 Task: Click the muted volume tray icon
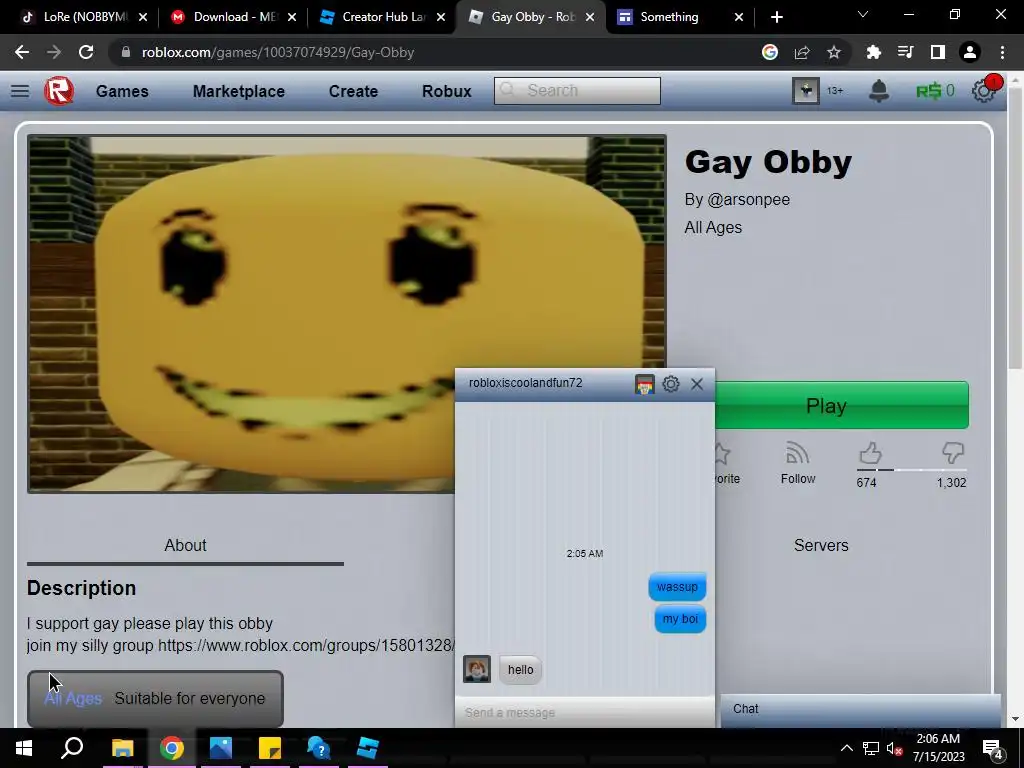[894, 748]
